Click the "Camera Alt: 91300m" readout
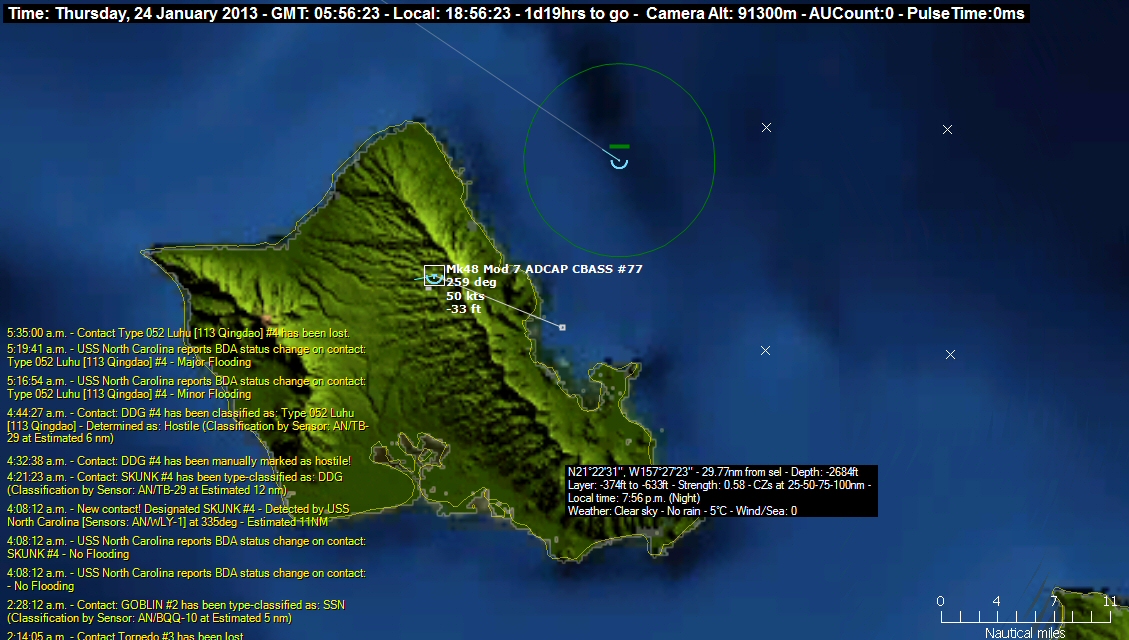The height and width of the screenshot is (640, 1129). click(721, 14)
